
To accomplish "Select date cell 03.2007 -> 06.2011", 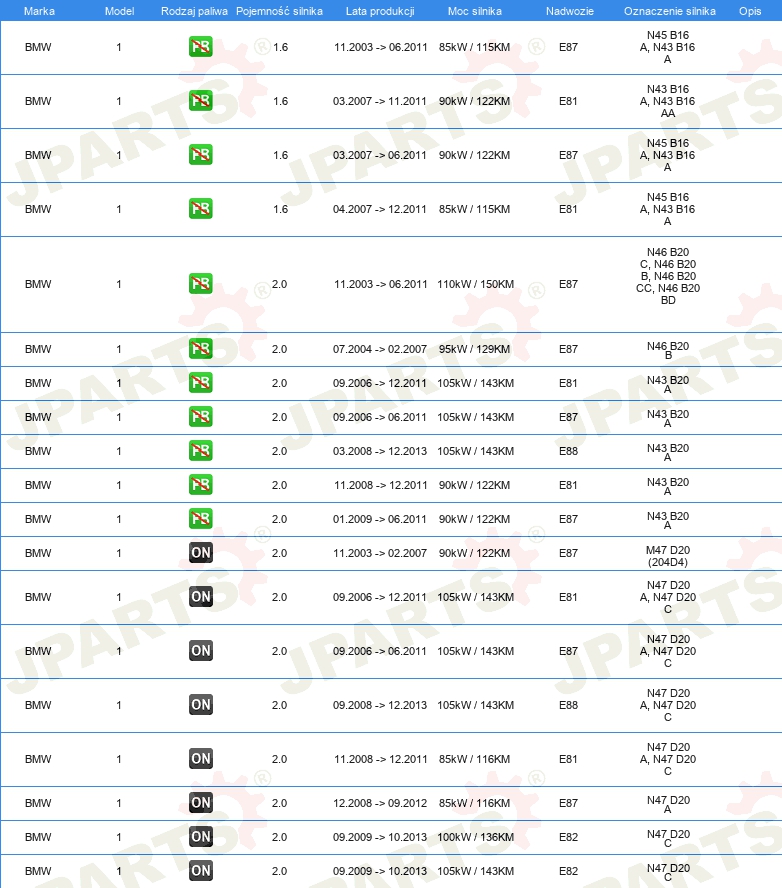I will pyautogui.click(x=379, y=155).
